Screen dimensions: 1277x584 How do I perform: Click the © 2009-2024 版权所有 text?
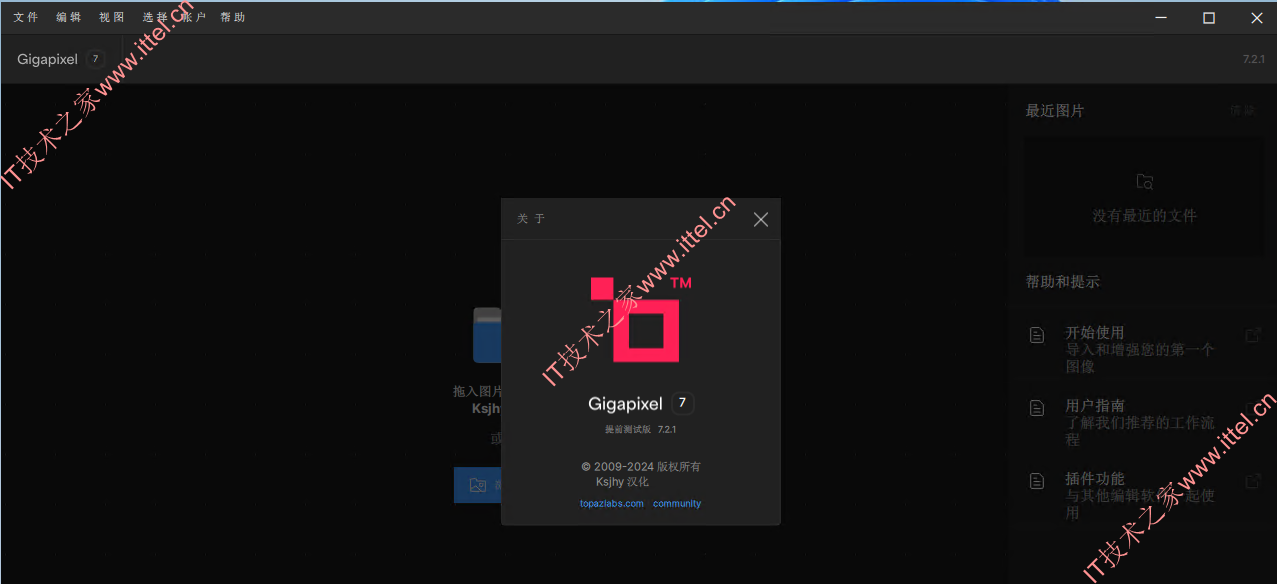click(641, 467)
